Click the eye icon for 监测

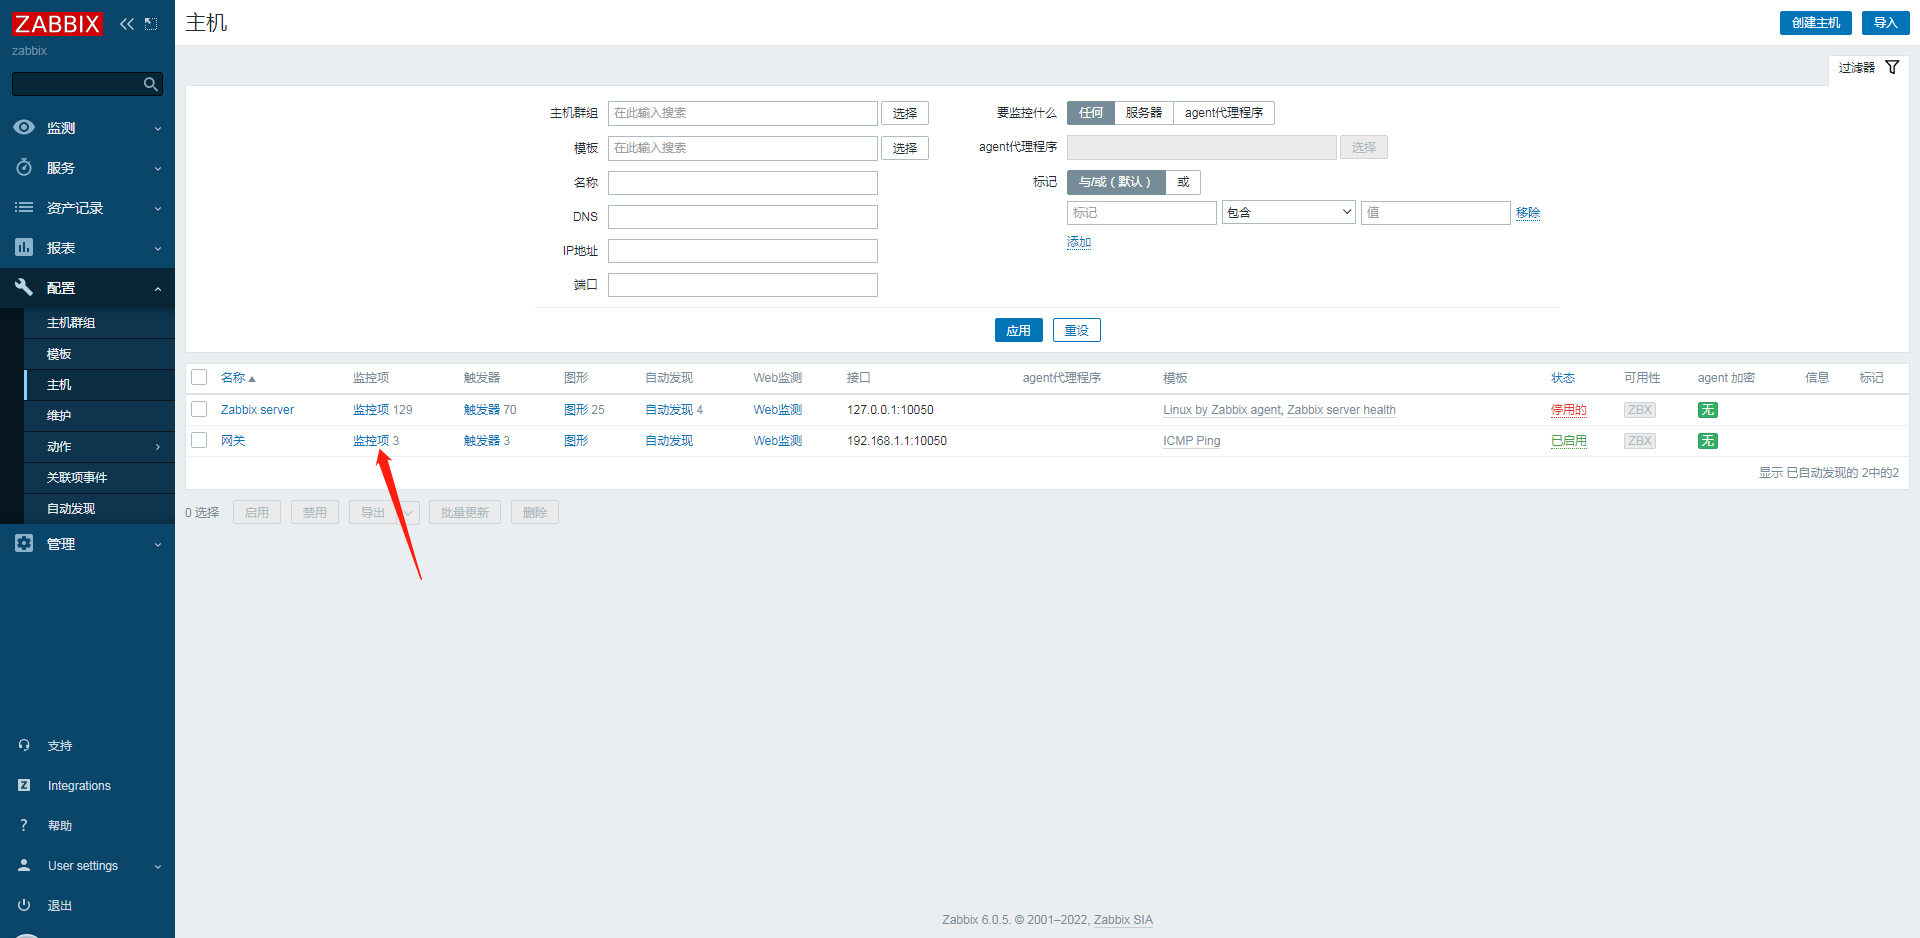24,127
